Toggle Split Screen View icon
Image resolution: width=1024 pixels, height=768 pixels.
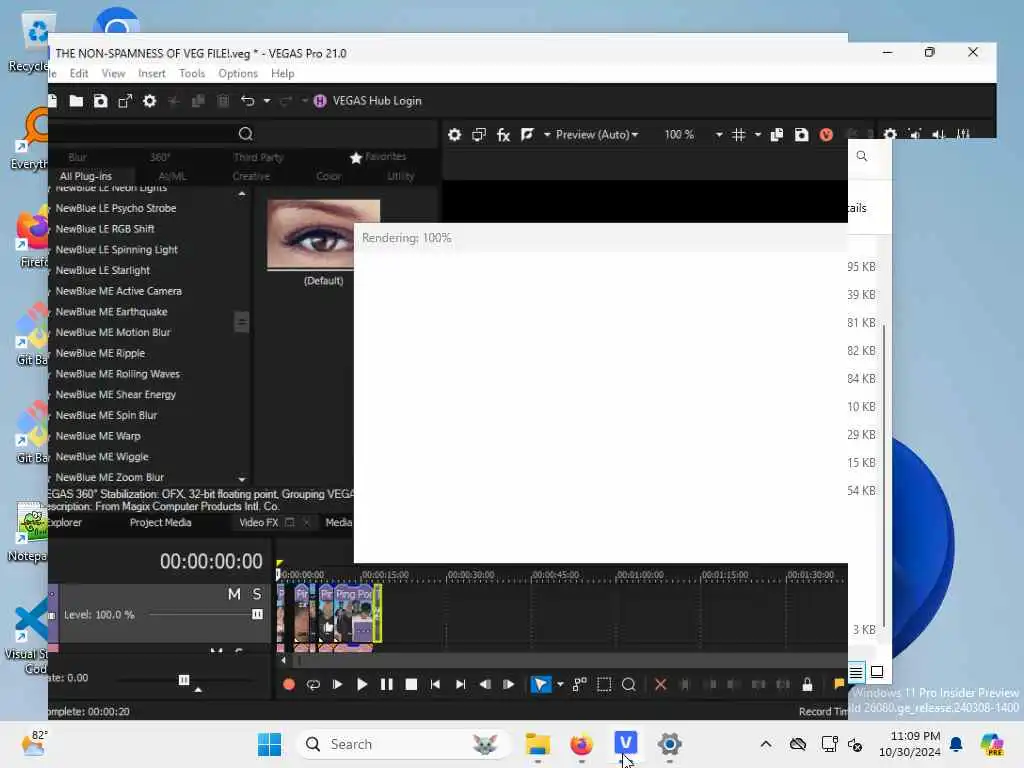click(x=527, y=135)
